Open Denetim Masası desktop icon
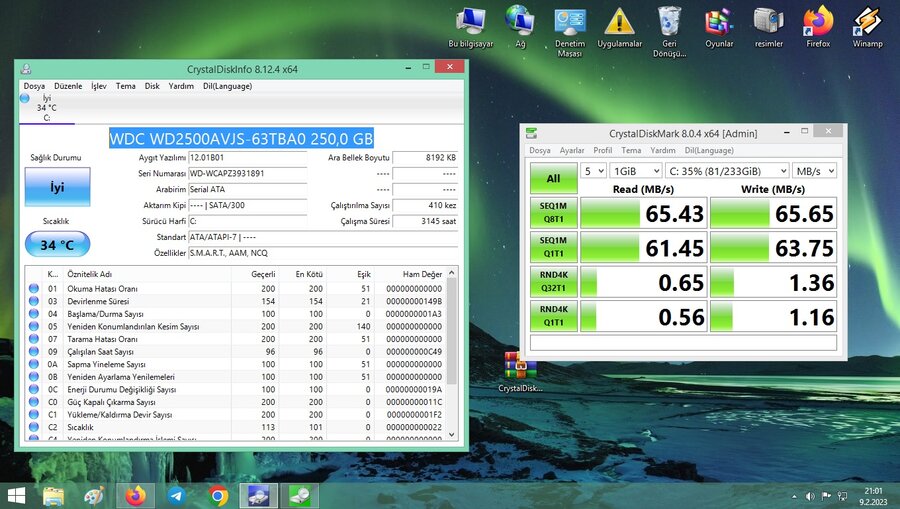The image size is (900, 509). (569, 32)
